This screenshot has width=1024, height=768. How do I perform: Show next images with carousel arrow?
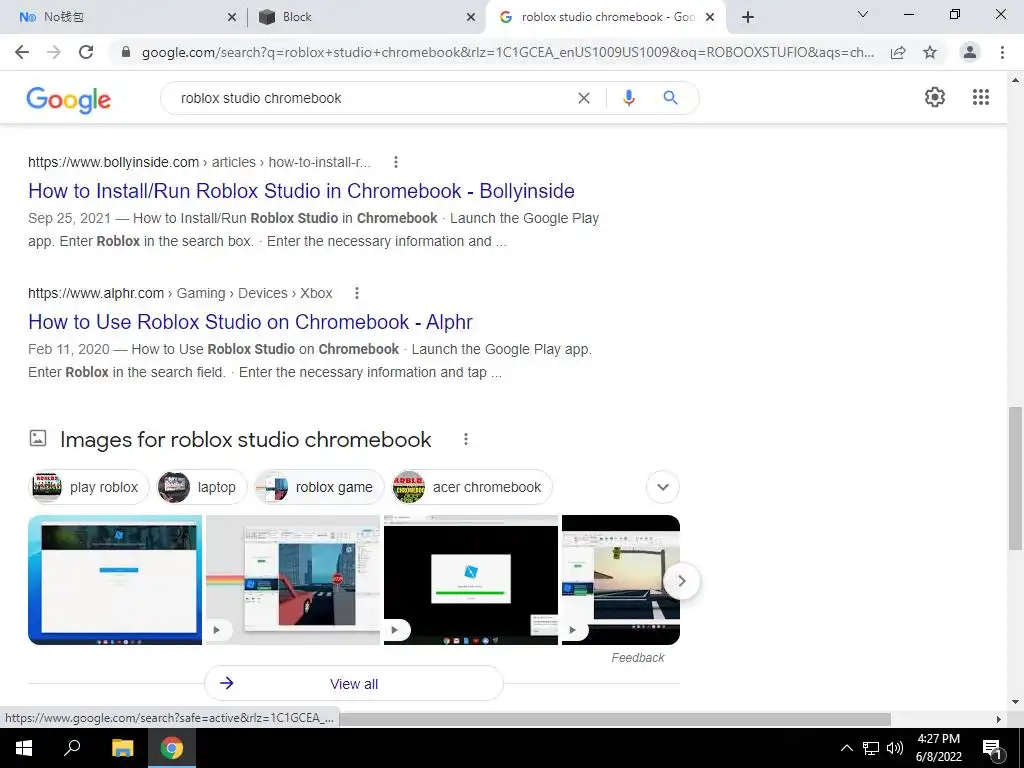point(681,581)
